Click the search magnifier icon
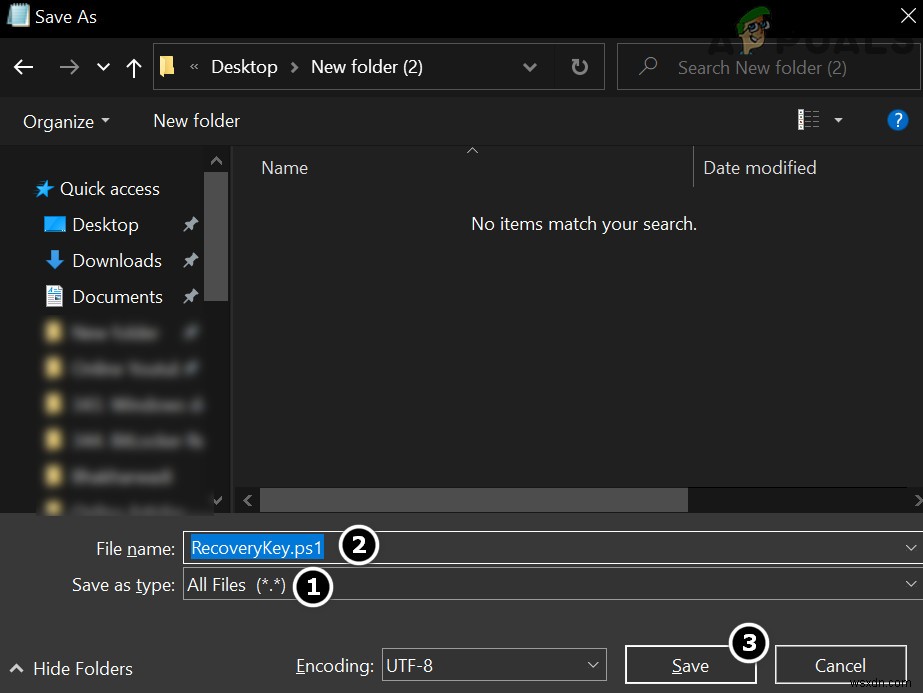923x693 pixels. (x=649, y=67)
